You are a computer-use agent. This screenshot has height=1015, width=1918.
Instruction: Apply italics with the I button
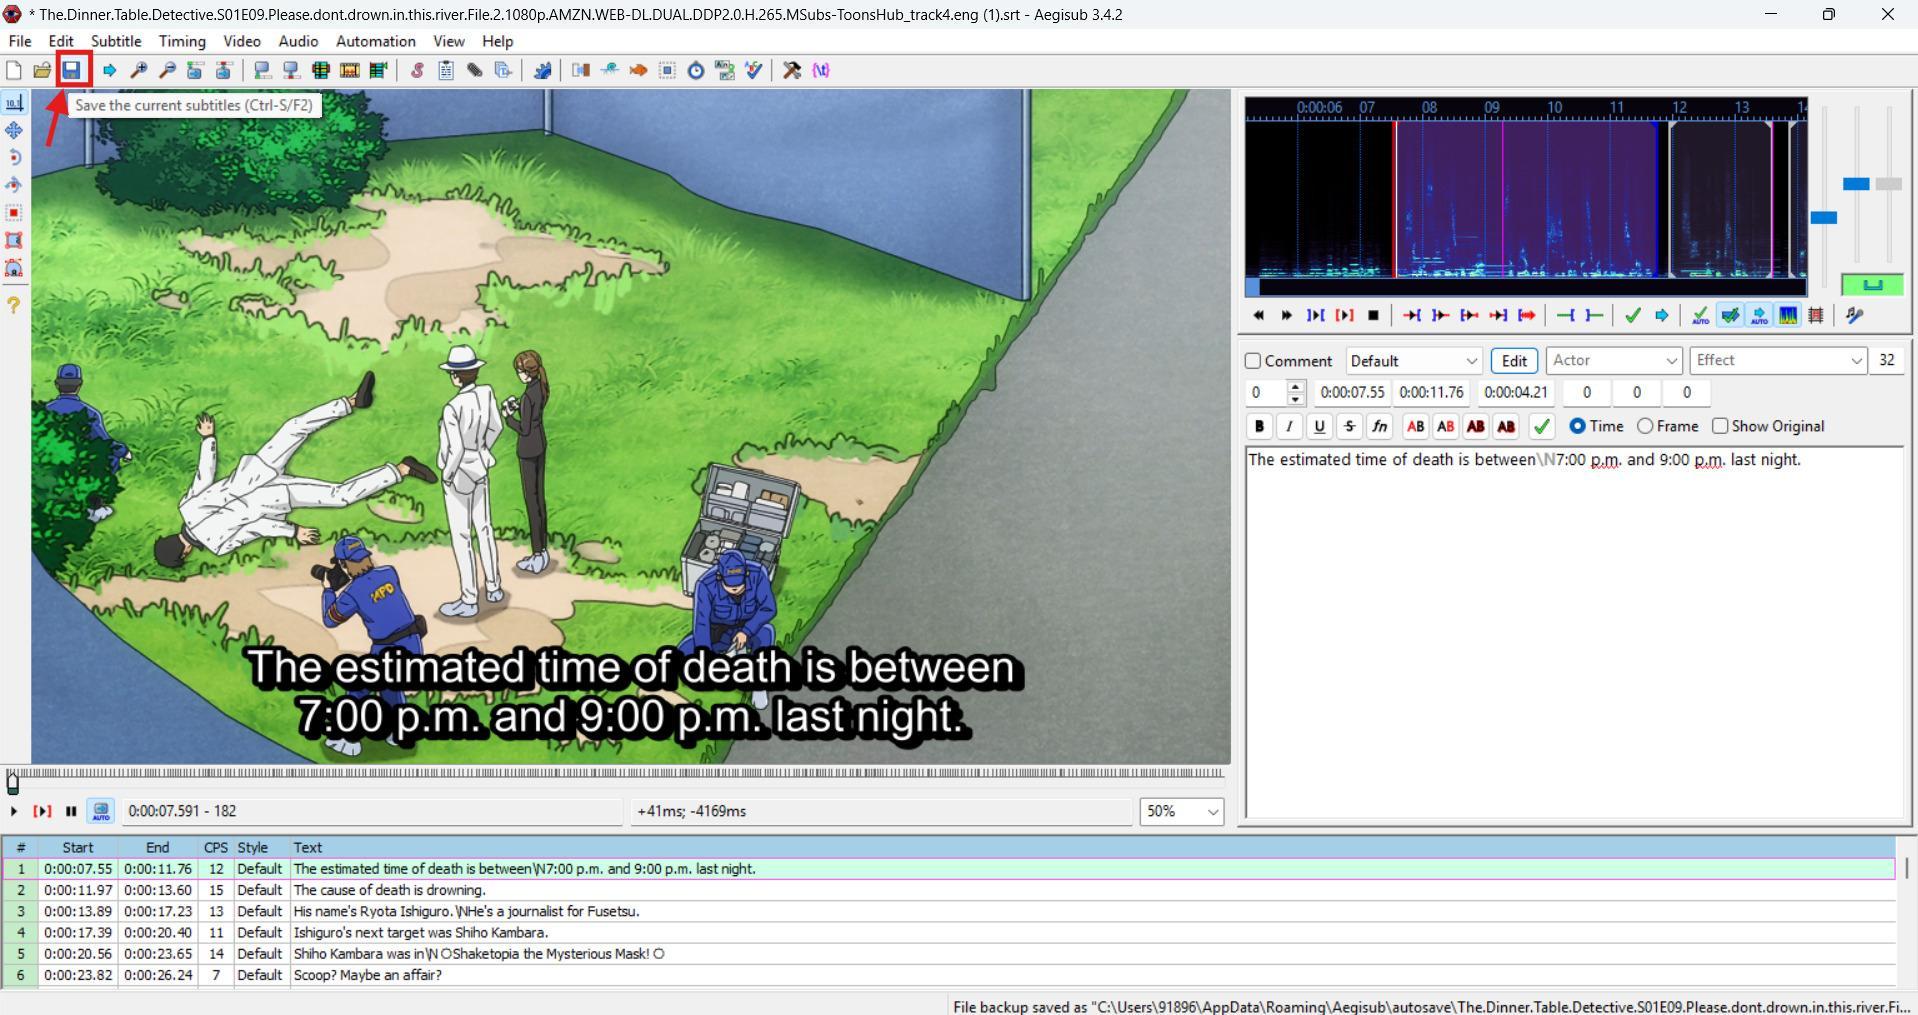pyautogui.click(x=1289, y=426)
